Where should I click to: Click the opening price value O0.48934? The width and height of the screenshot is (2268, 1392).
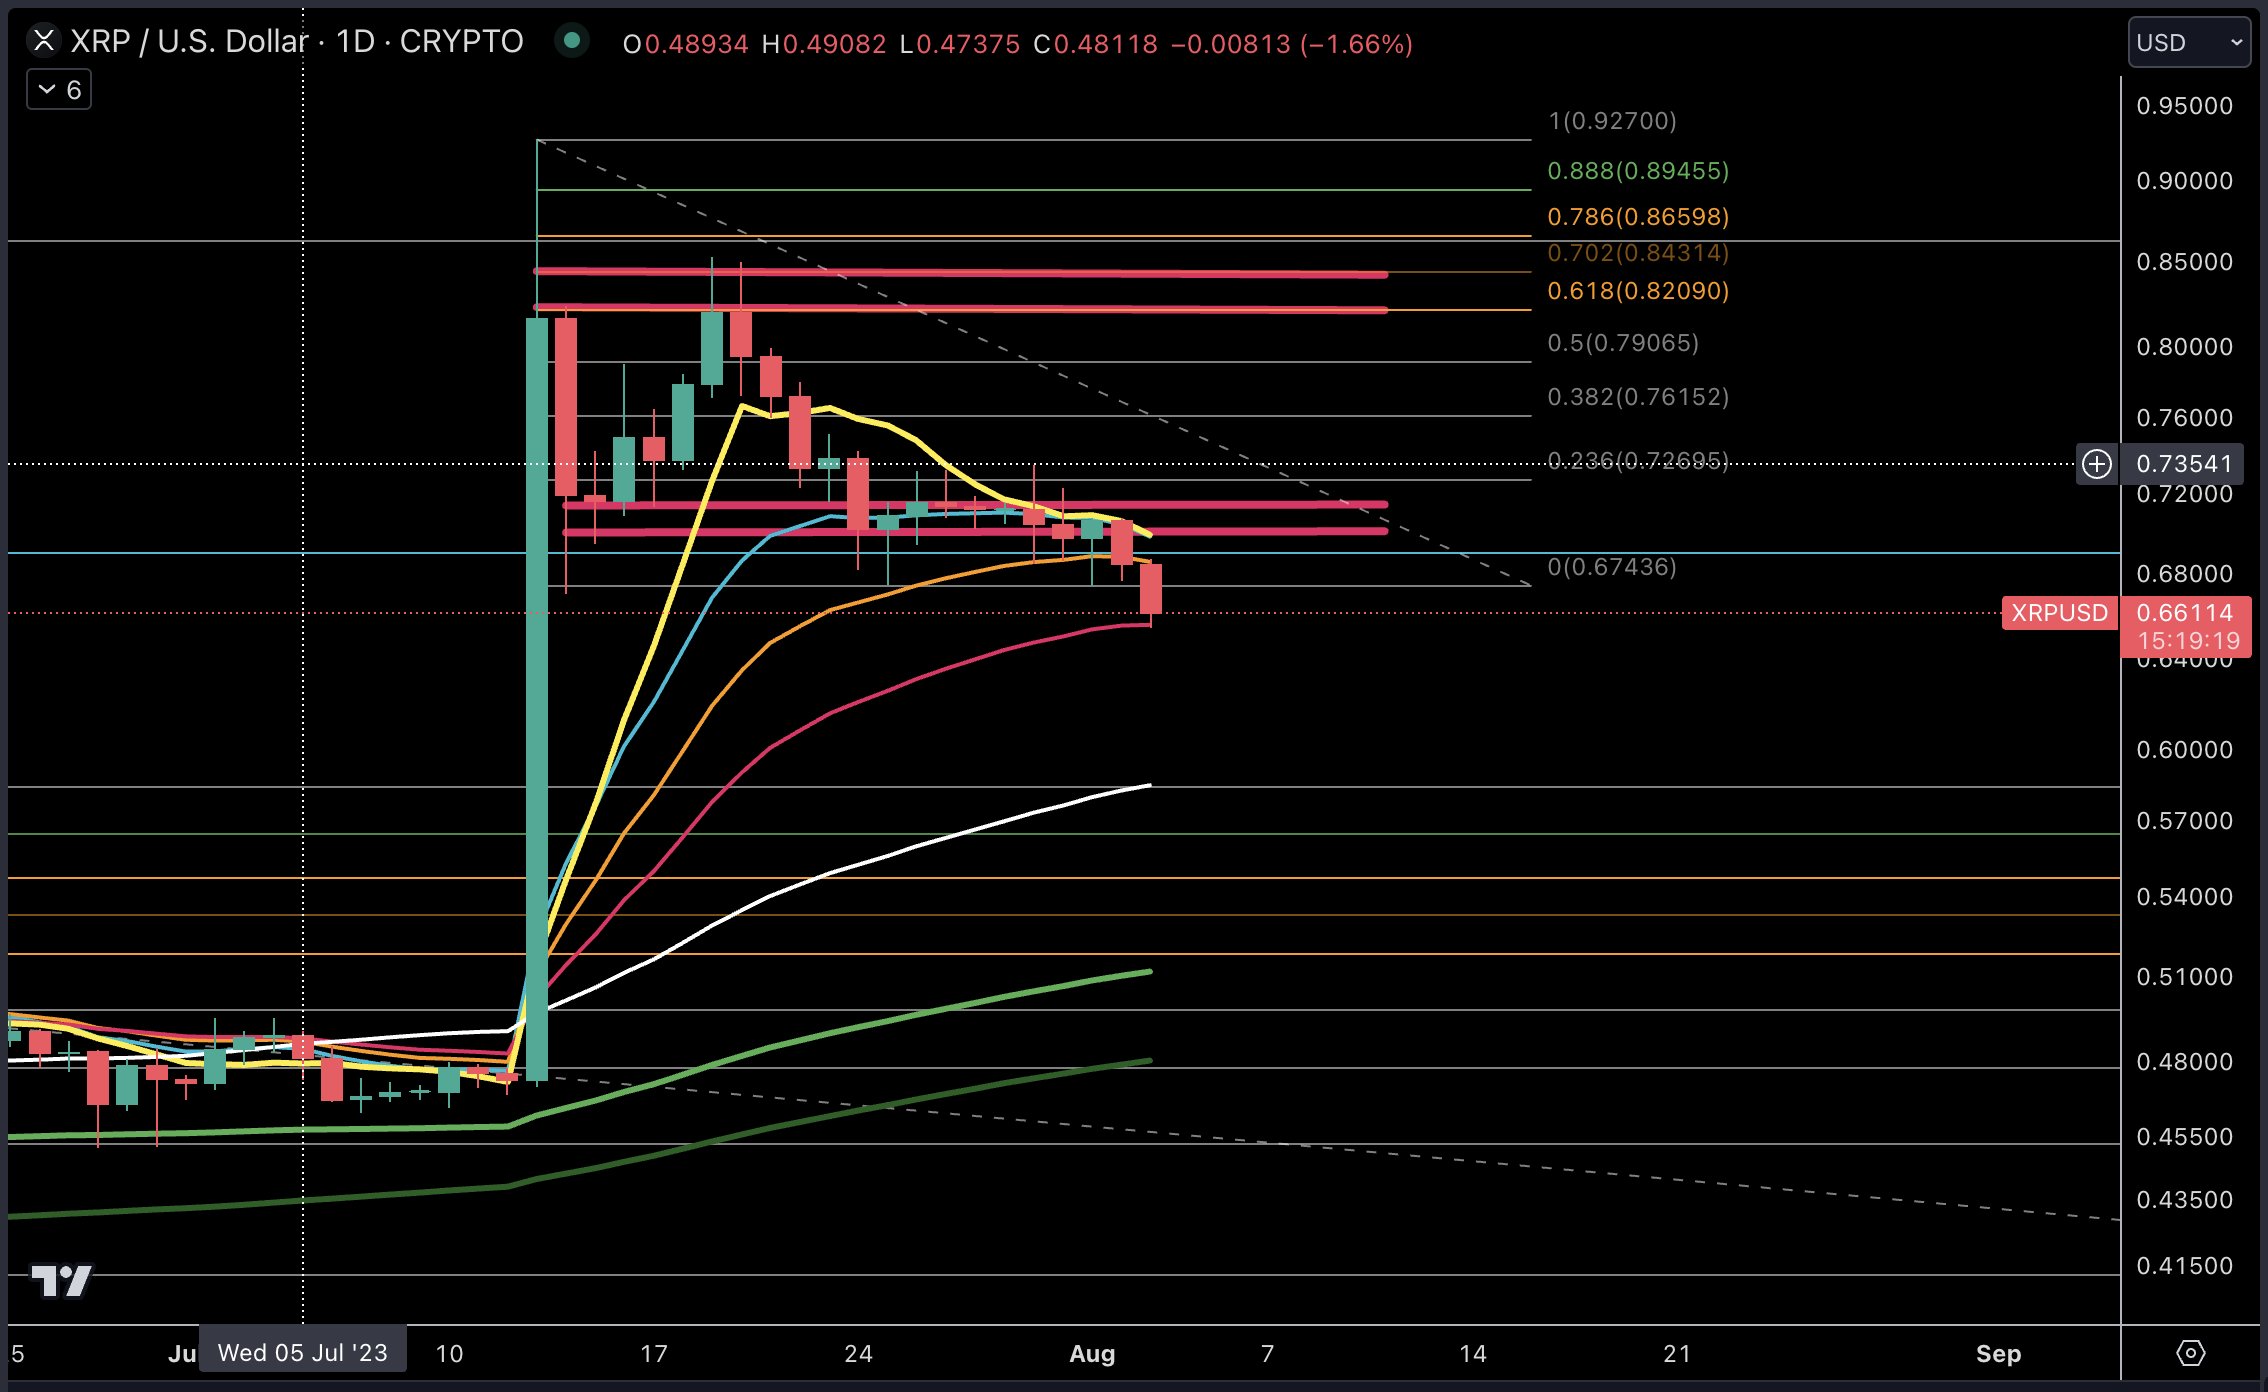[x=685, y=44]
